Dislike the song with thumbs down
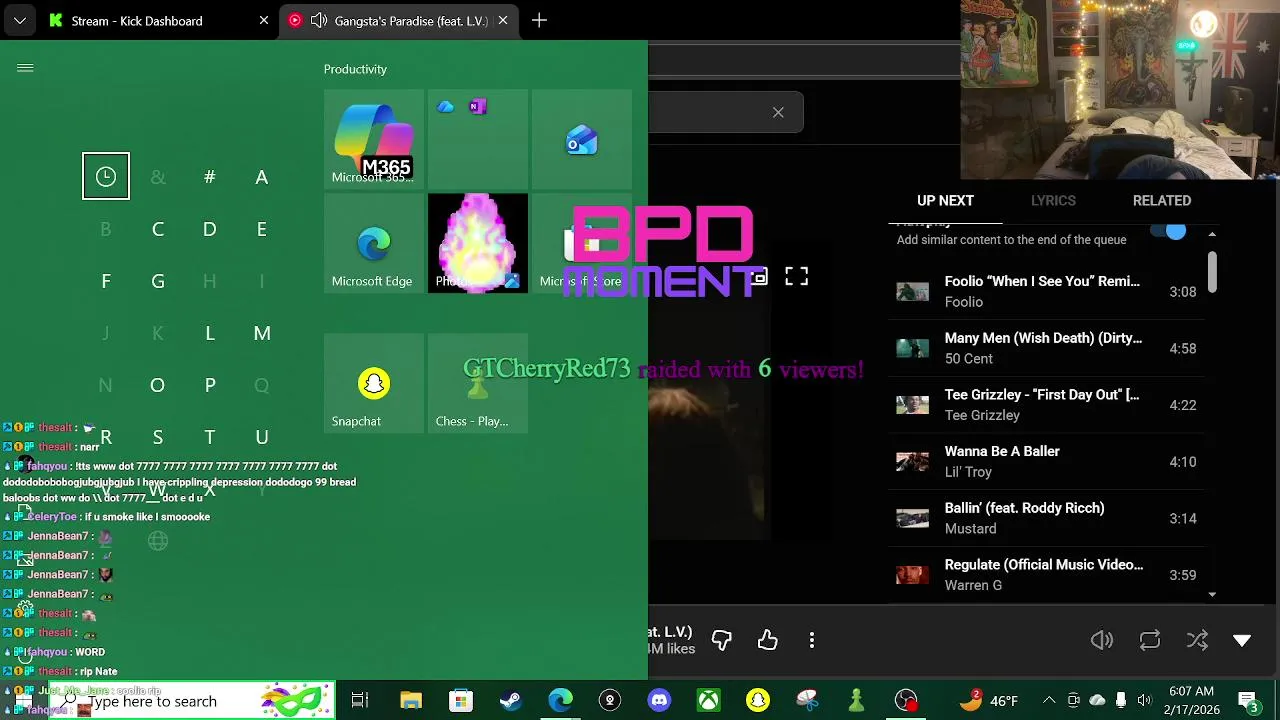Screen dimensions: 1280x720 pyautogui.click(x=721, y=640)
